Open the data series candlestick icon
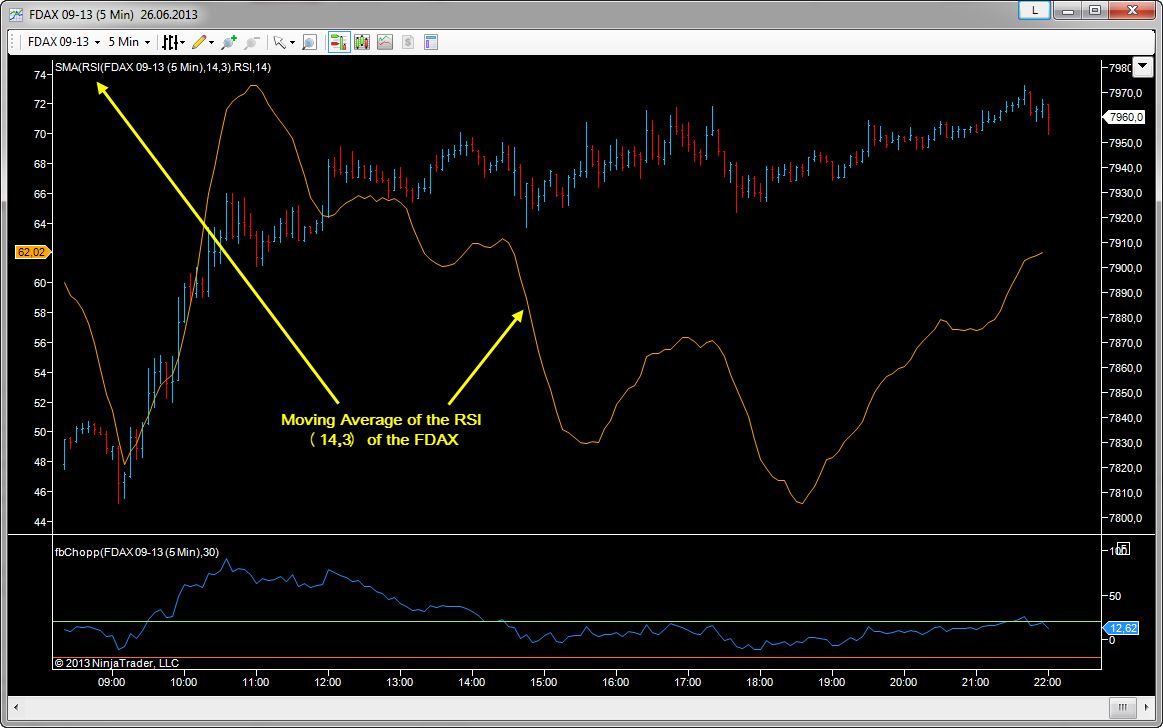 [x=362, y=42]
